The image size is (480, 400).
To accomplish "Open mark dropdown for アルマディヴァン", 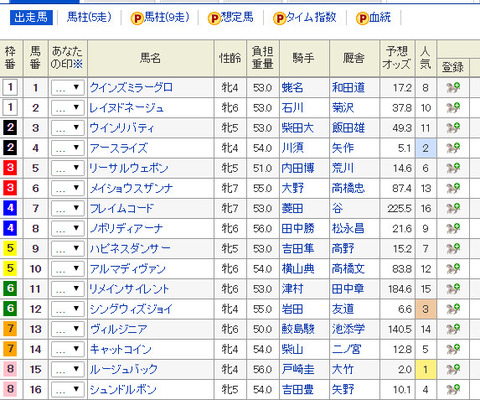I will point(68,269).
